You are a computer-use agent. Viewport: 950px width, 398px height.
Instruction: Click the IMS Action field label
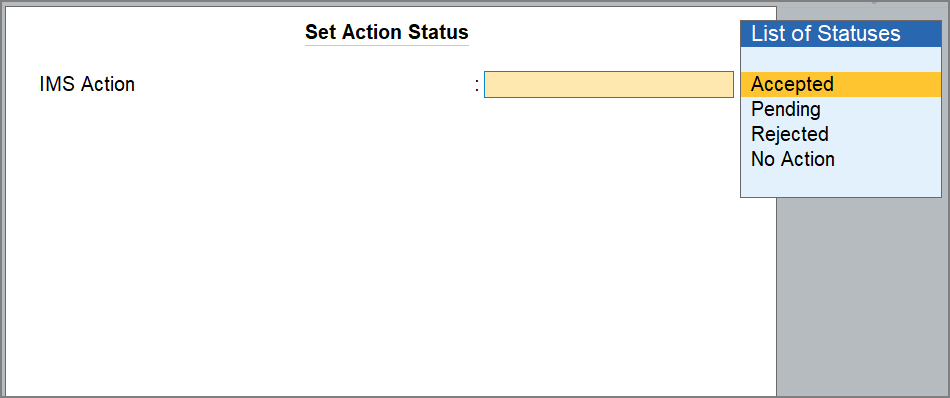(87, 84)
